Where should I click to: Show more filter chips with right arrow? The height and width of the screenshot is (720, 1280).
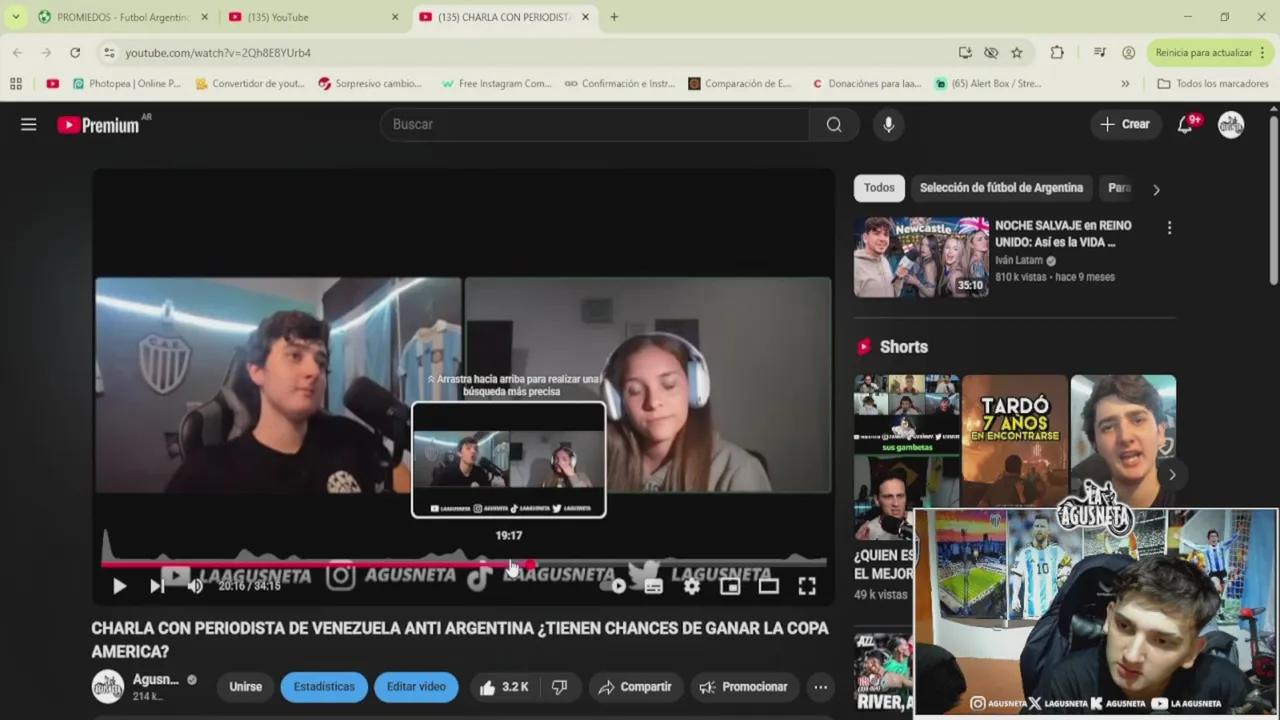(x=1156, y=189)
